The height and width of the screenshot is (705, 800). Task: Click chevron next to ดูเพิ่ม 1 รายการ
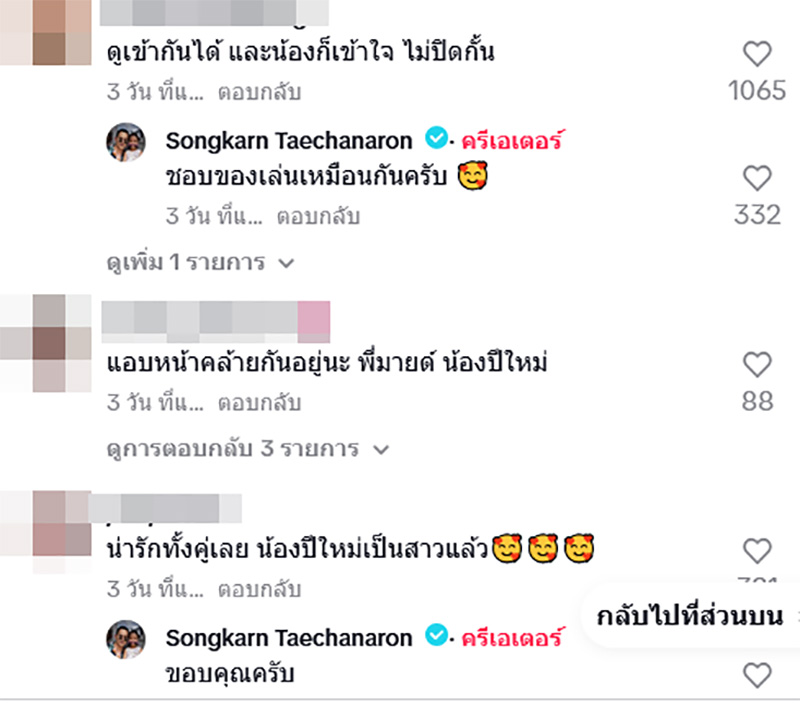click(x=288, y=262)
